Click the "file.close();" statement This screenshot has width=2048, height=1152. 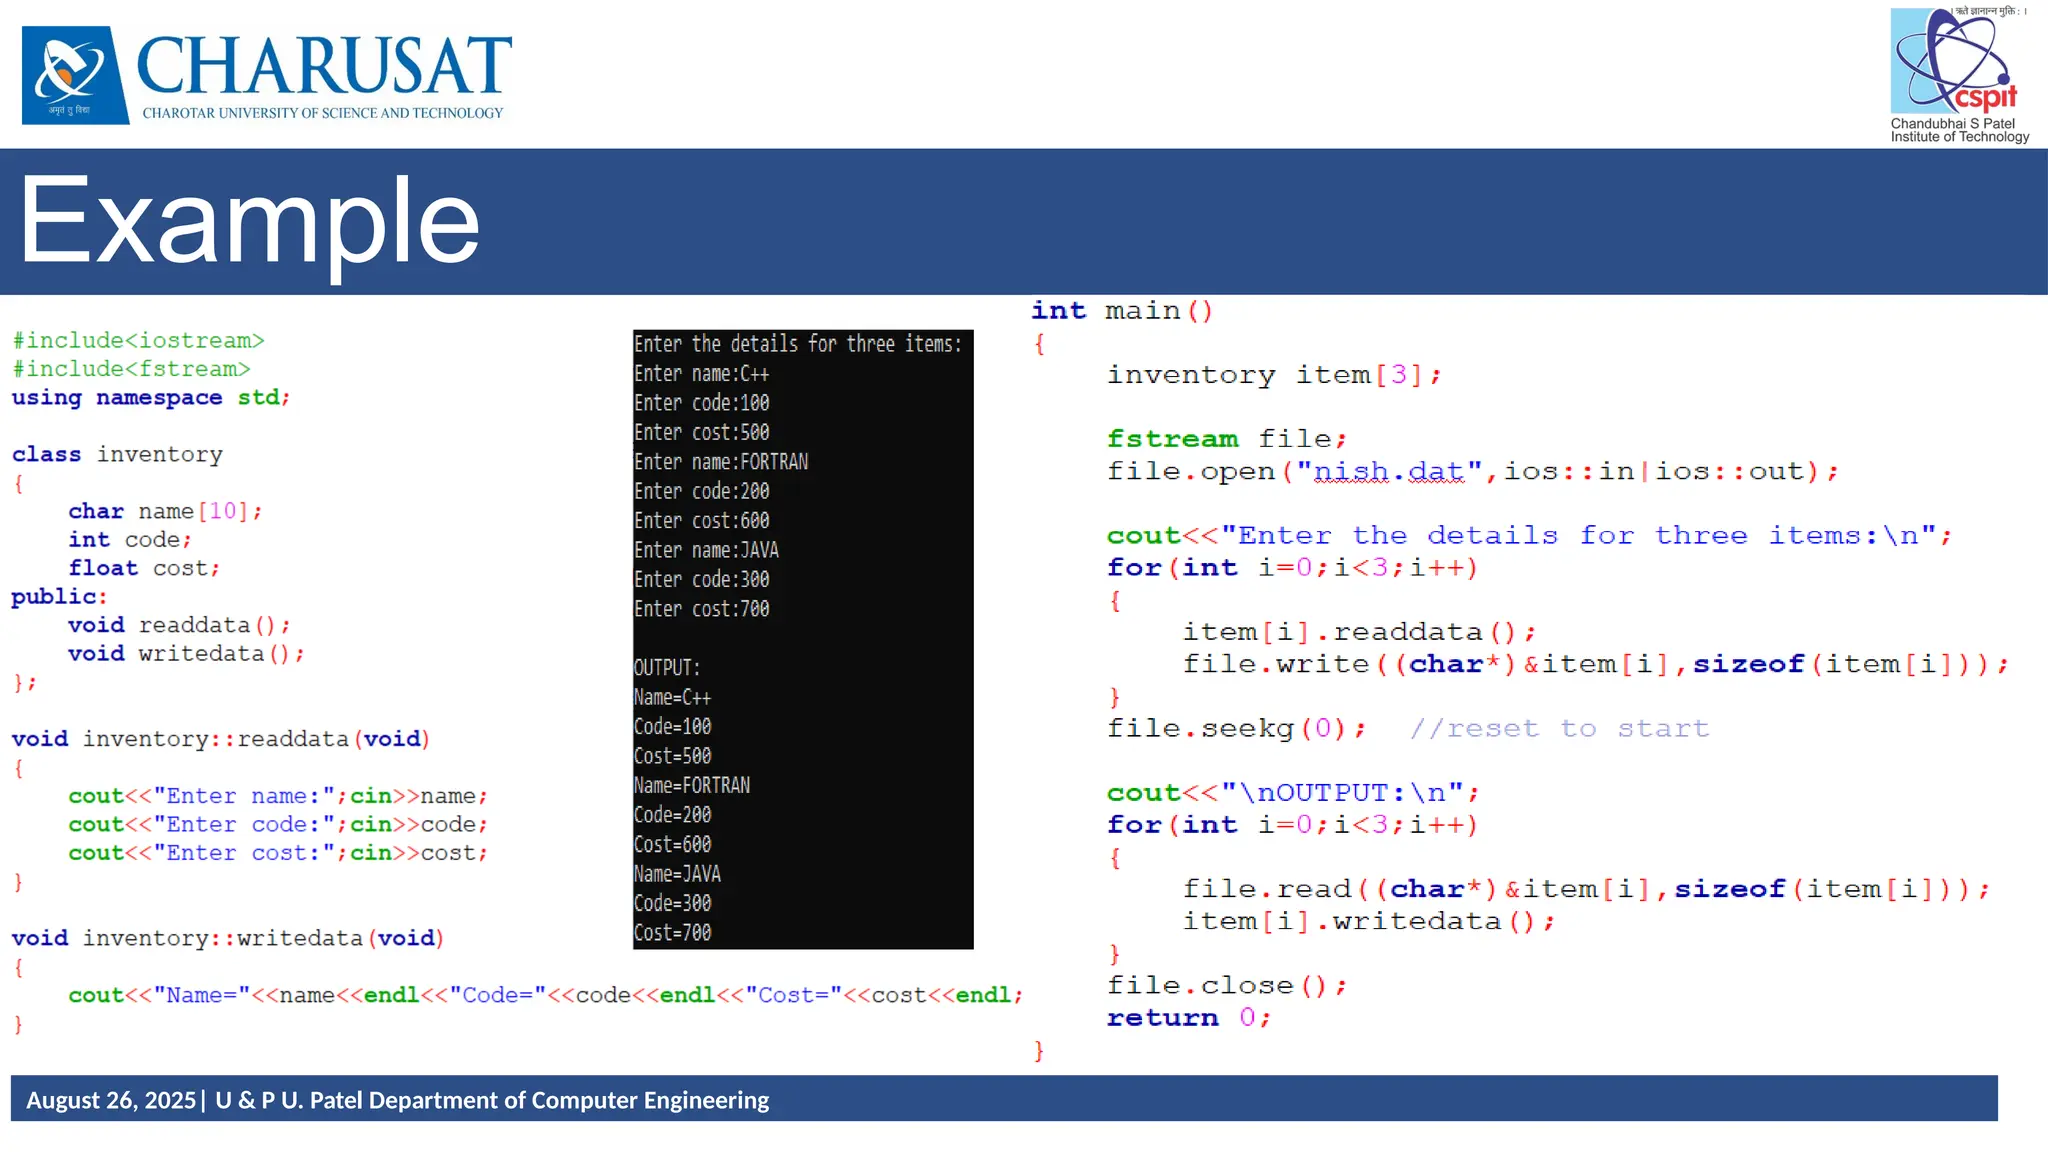(1227, 986)
